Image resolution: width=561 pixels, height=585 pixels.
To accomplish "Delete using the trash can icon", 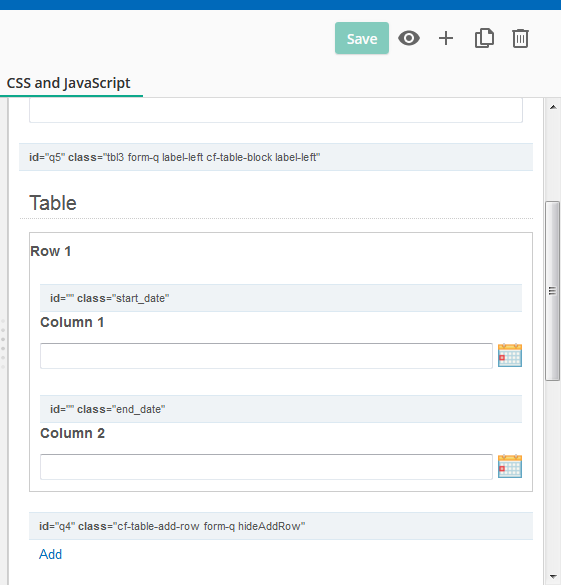I will (x=520, y=38).
